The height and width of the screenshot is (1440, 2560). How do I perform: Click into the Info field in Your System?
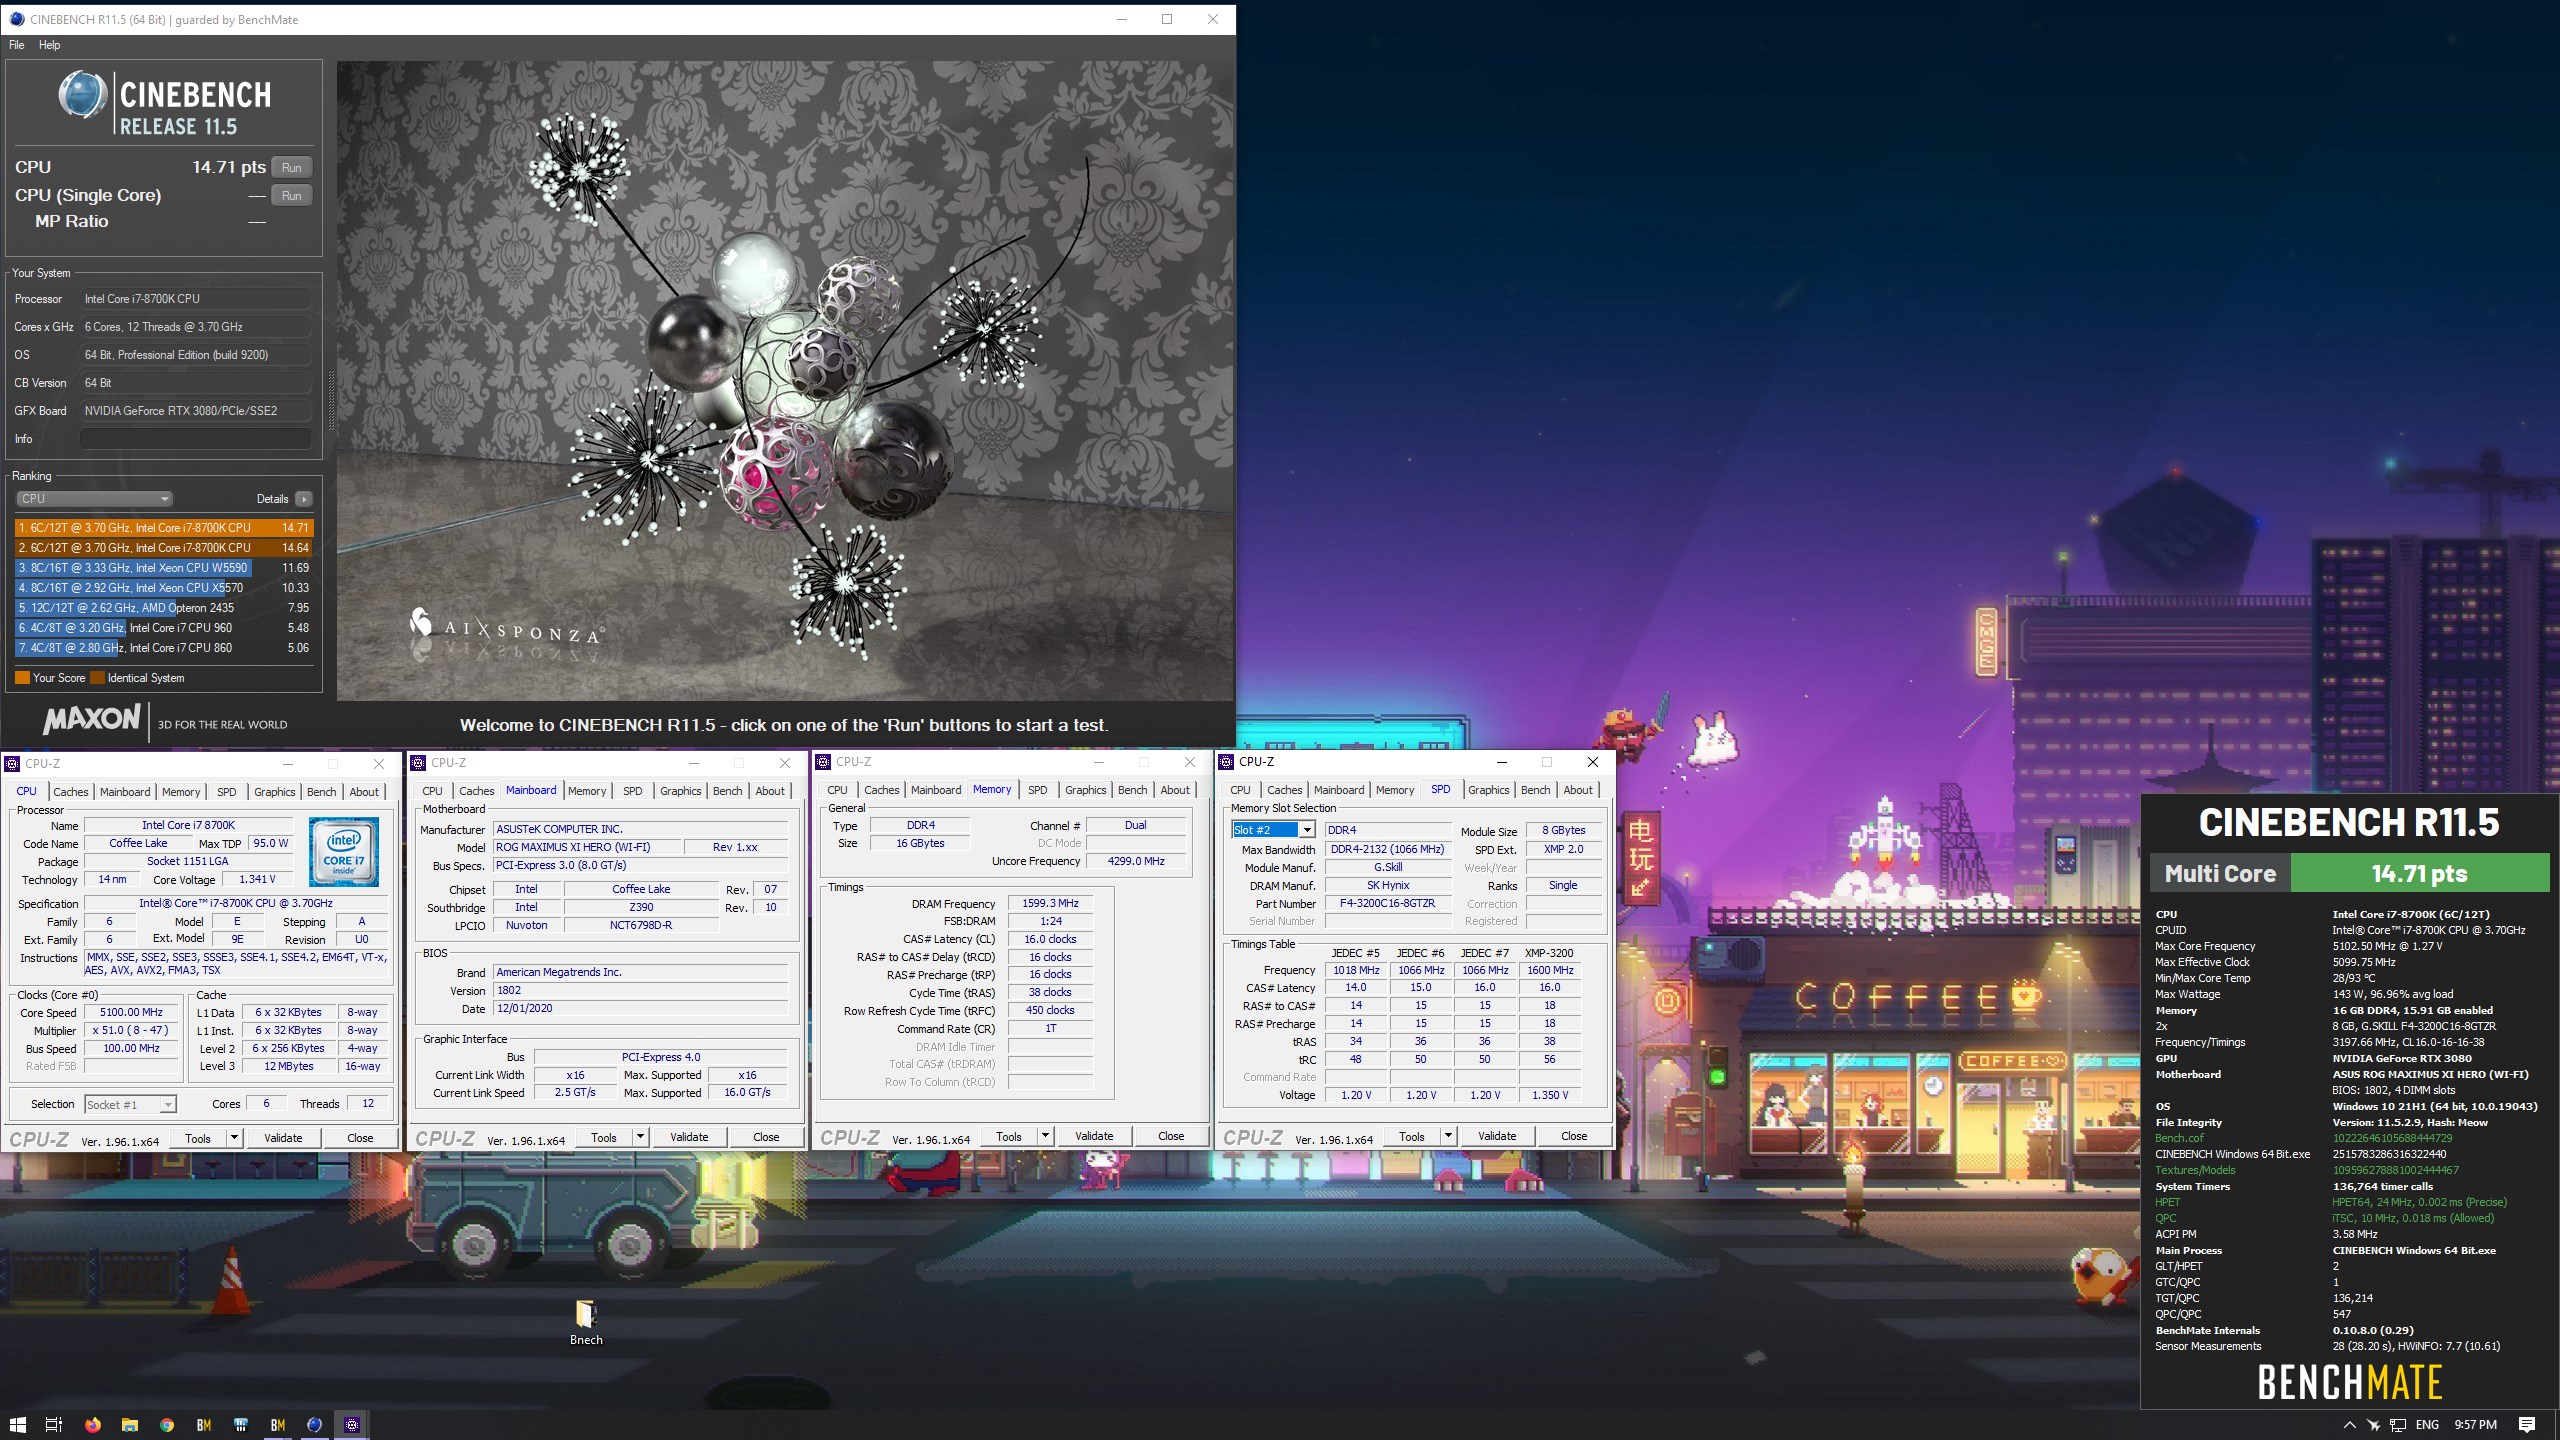coord(195,439)
